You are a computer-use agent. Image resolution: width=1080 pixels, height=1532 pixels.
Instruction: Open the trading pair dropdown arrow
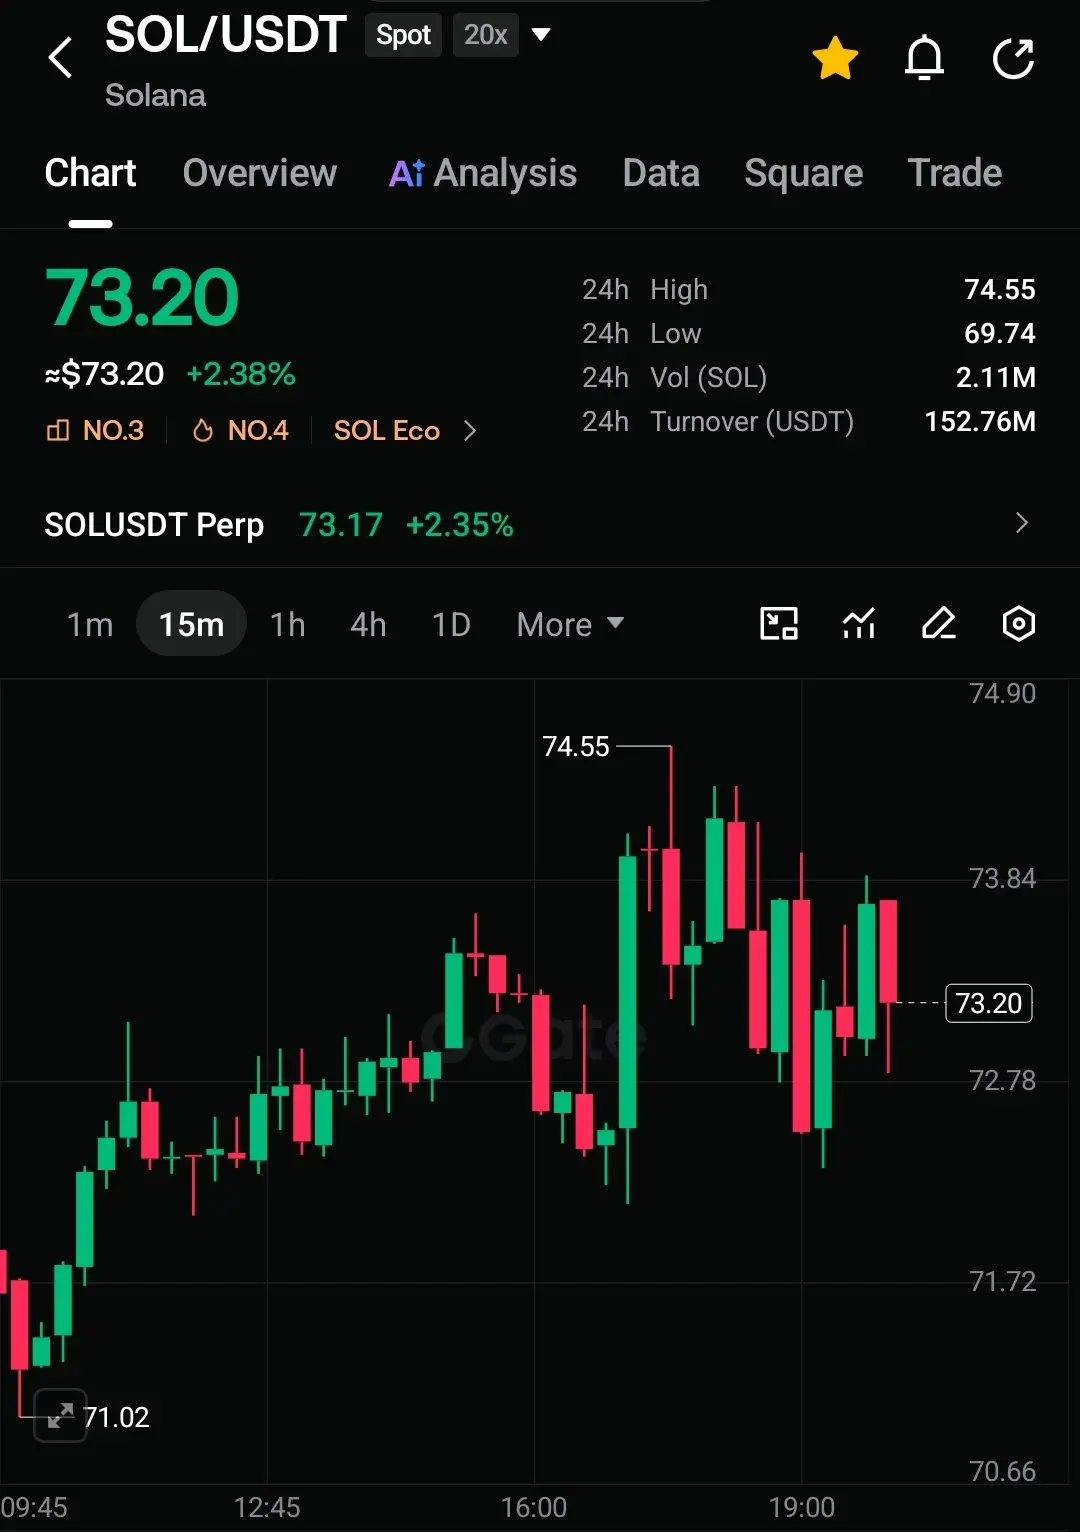tap(541, 35)
